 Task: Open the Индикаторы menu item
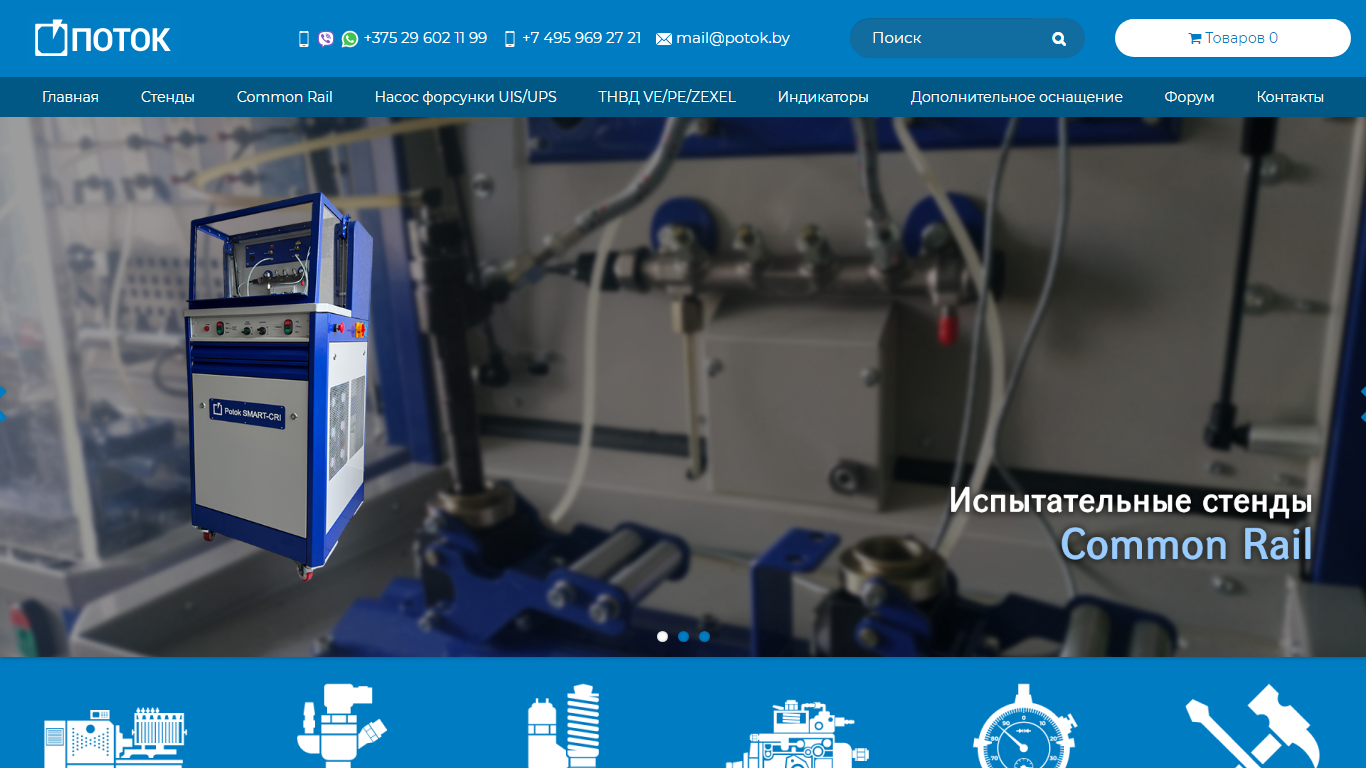coord(823,97)
